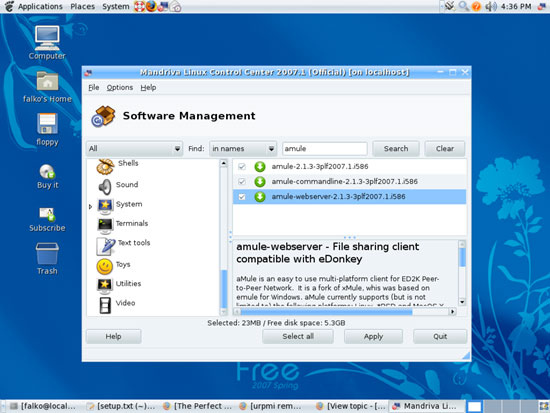Click the orange help icon in system tray
Viewport: 550px width, 413px height.
point(476,6)
